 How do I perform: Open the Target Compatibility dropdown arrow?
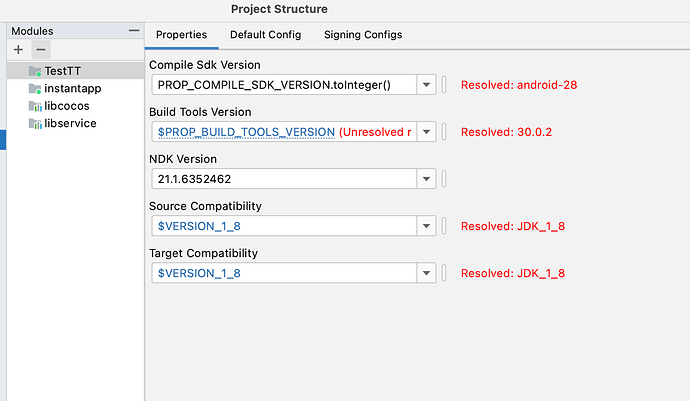click(x=427, y=273)
